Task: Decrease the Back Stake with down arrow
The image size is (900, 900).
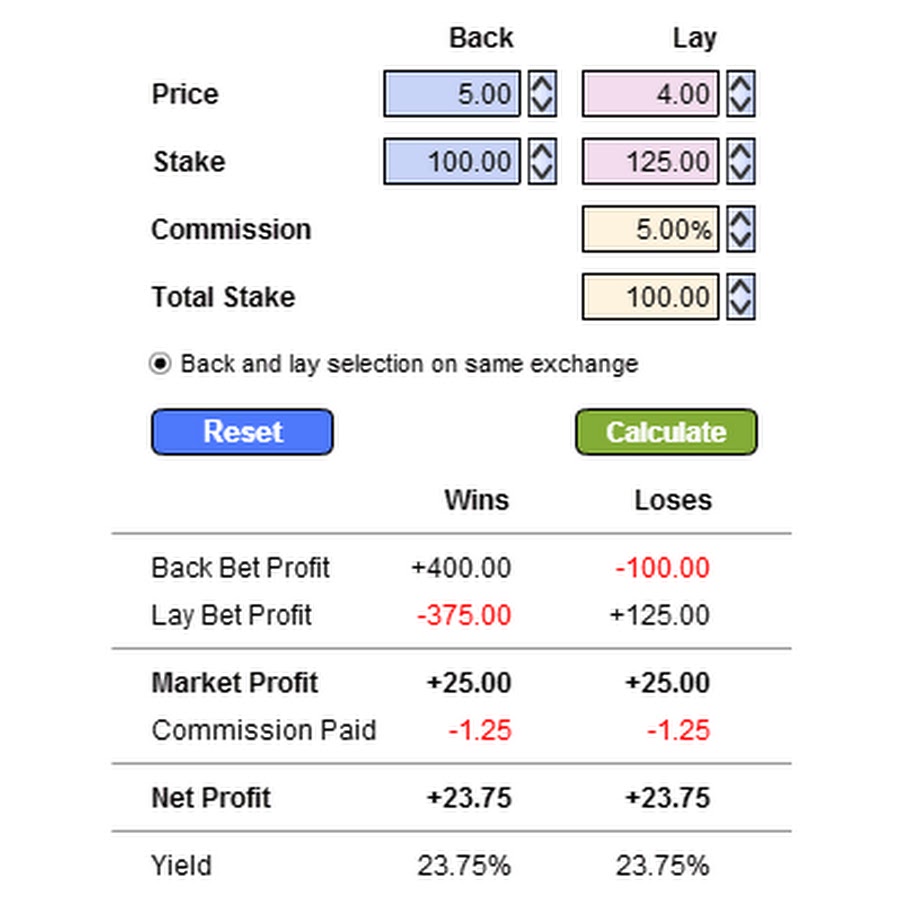Action: click(541, 171)
